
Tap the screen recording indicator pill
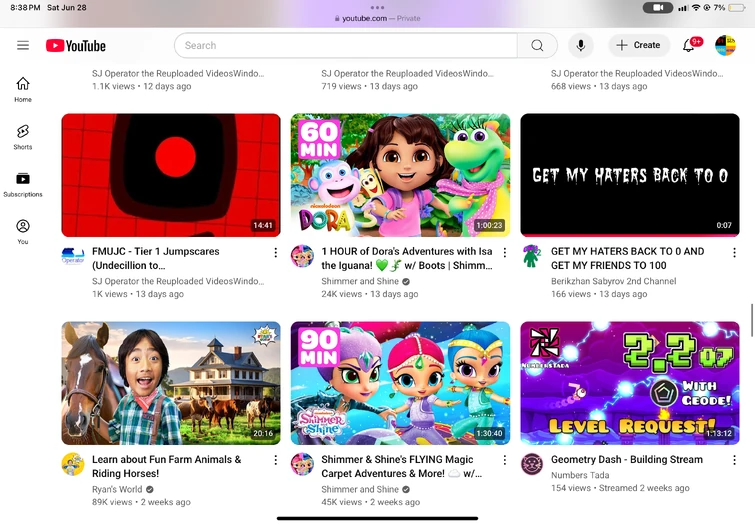(x=658, y=8)
